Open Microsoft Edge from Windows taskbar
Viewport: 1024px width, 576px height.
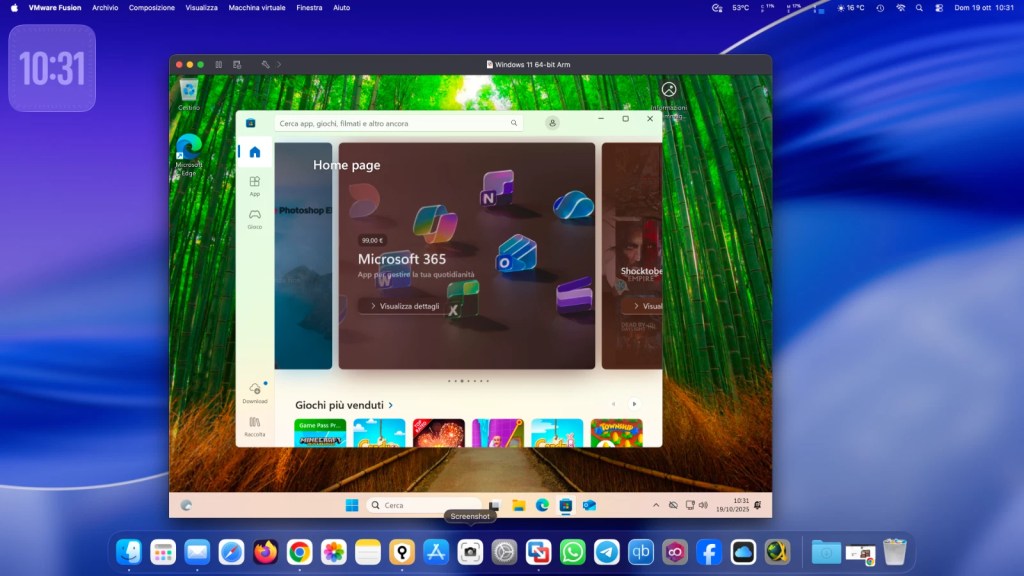point(542,505)
